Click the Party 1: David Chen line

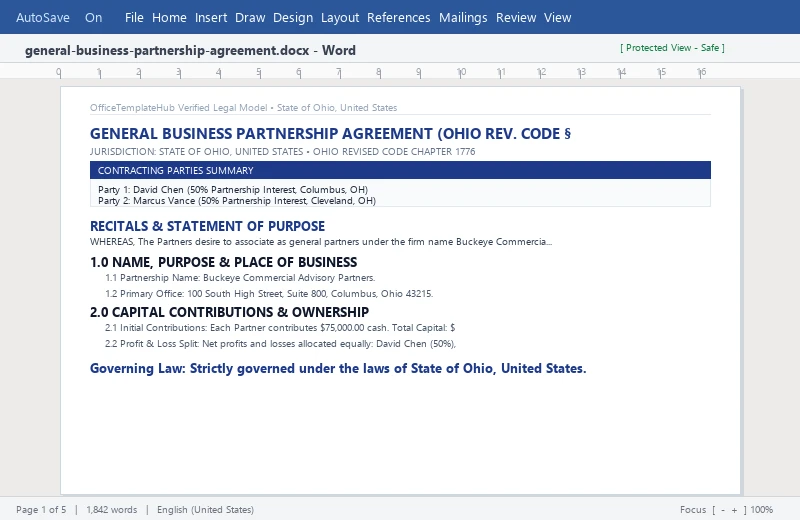point(233,189)
